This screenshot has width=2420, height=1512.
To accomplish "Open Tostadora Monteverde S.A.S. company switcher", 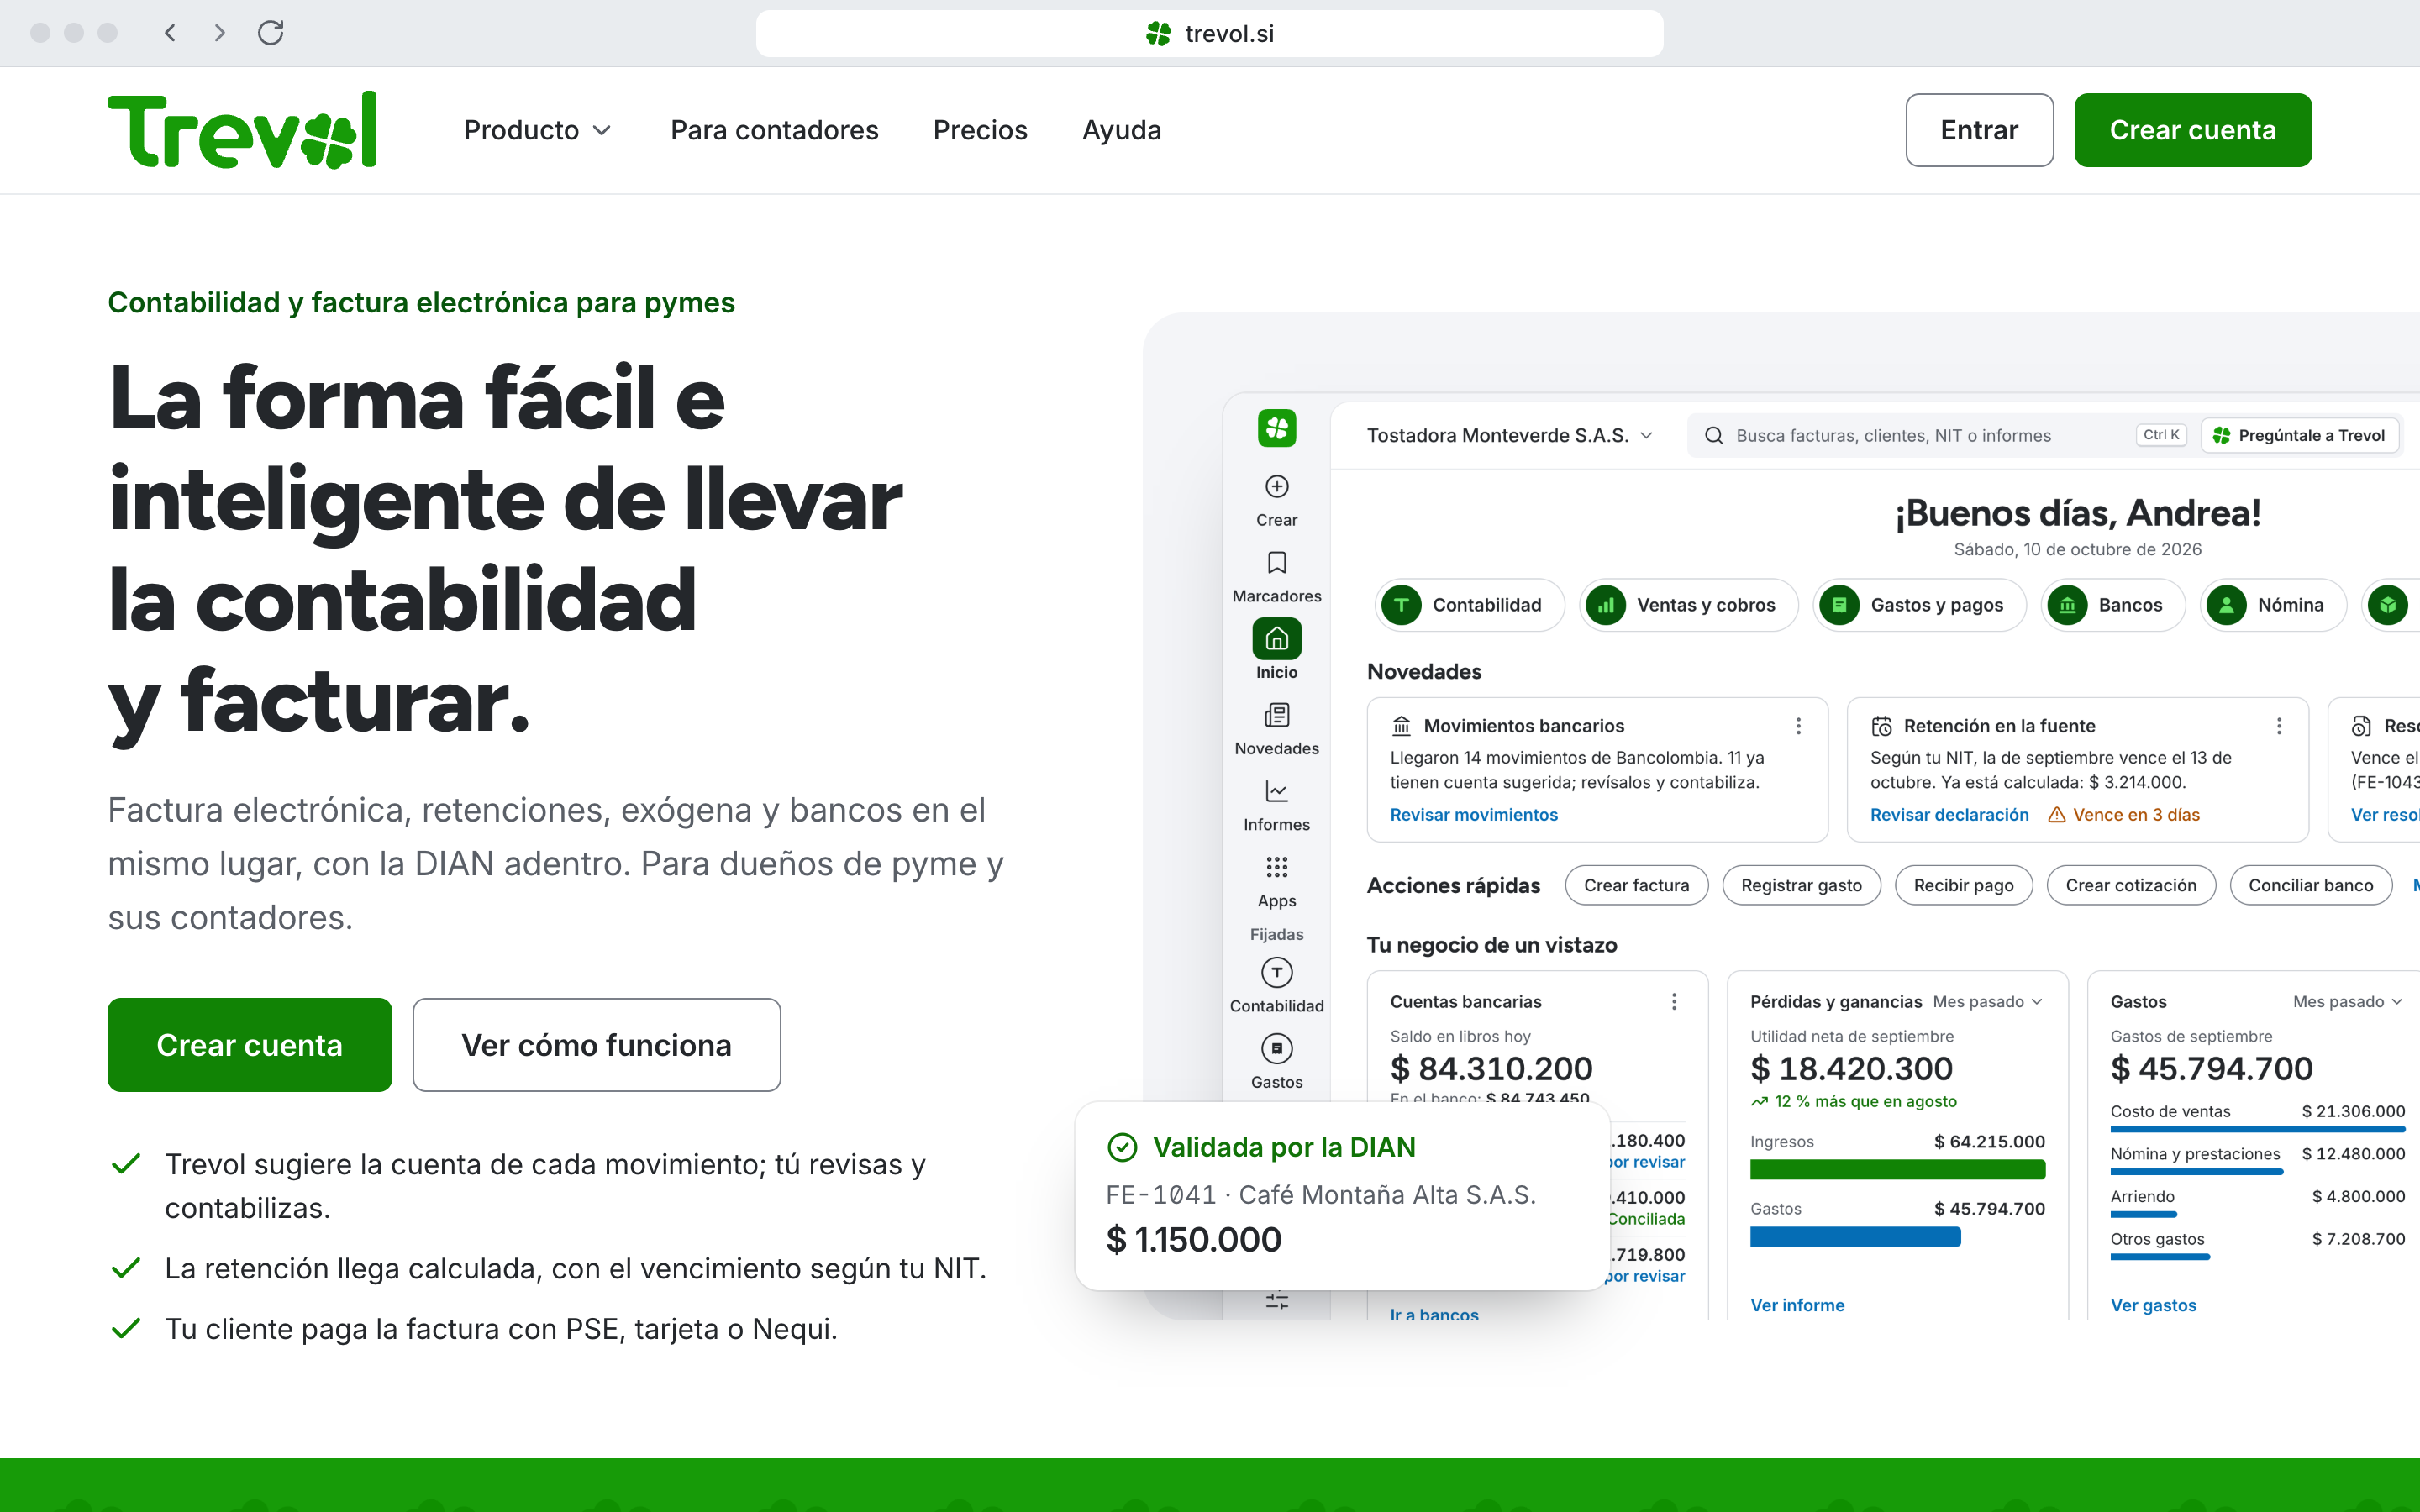I will (x=1510, y=435).
